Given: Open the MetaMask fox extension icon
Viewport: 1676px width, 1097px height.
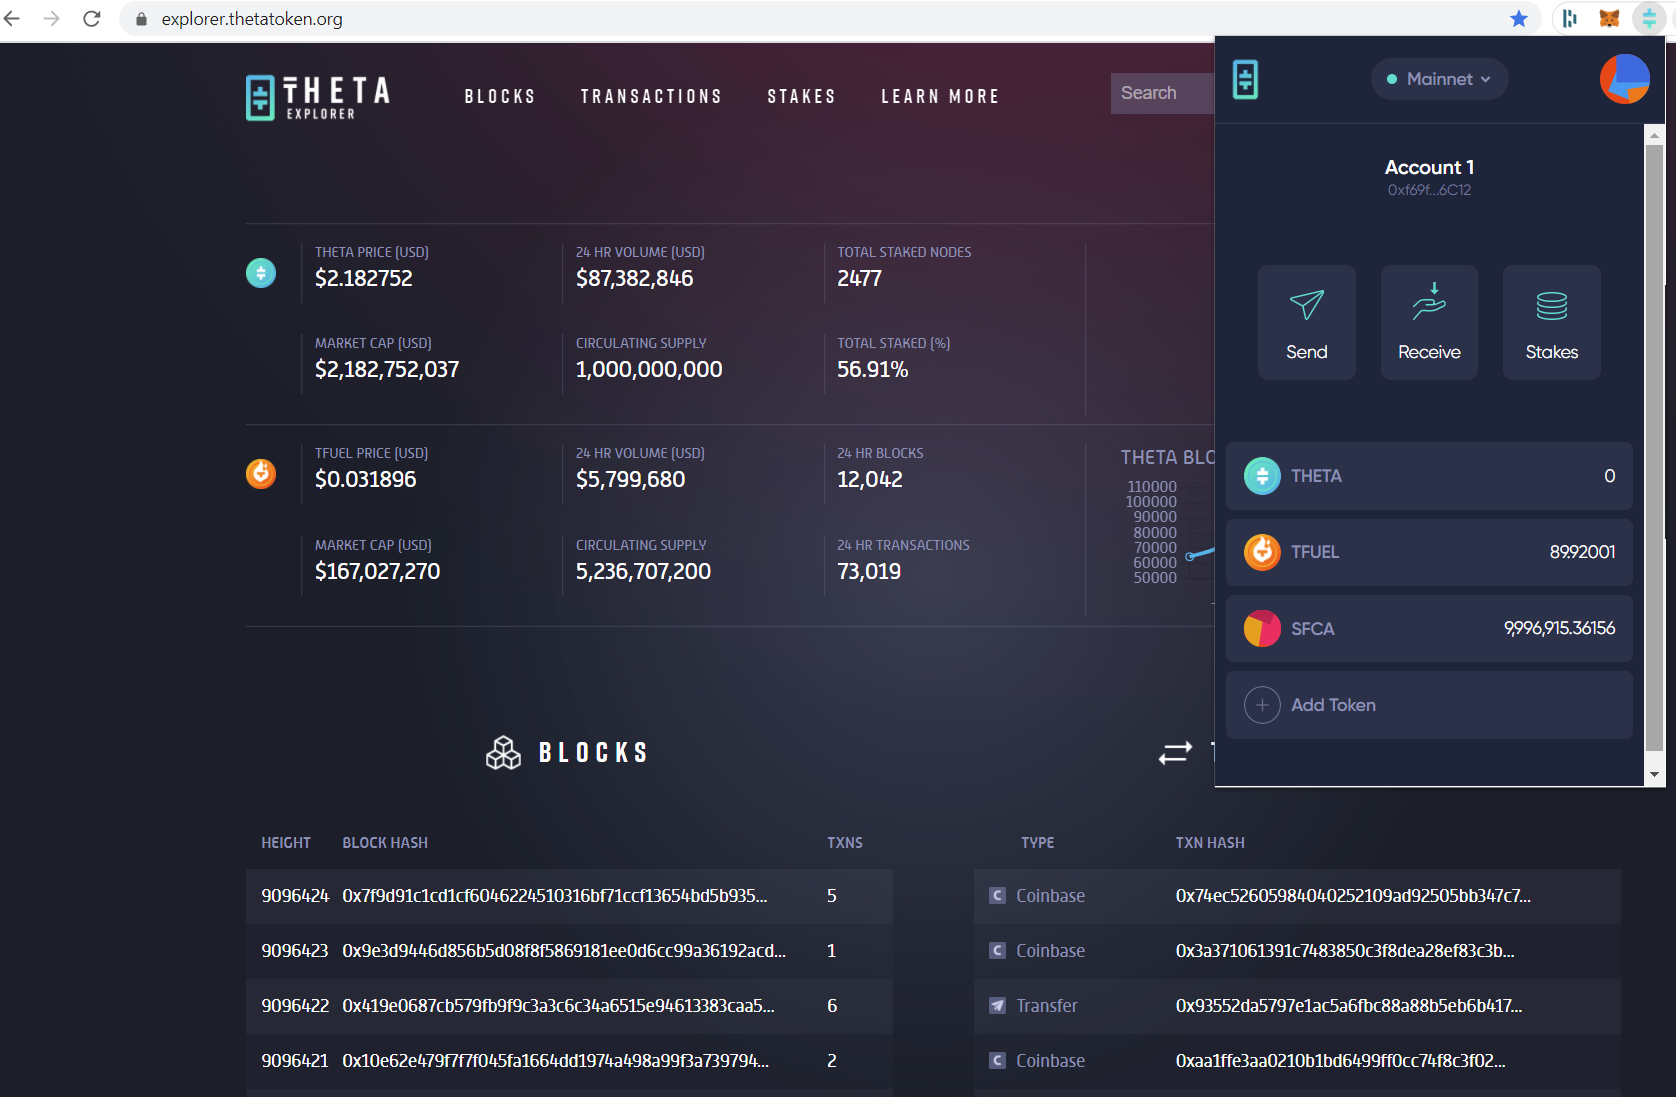Looking at the screenshot, I should pos(1609,19).
